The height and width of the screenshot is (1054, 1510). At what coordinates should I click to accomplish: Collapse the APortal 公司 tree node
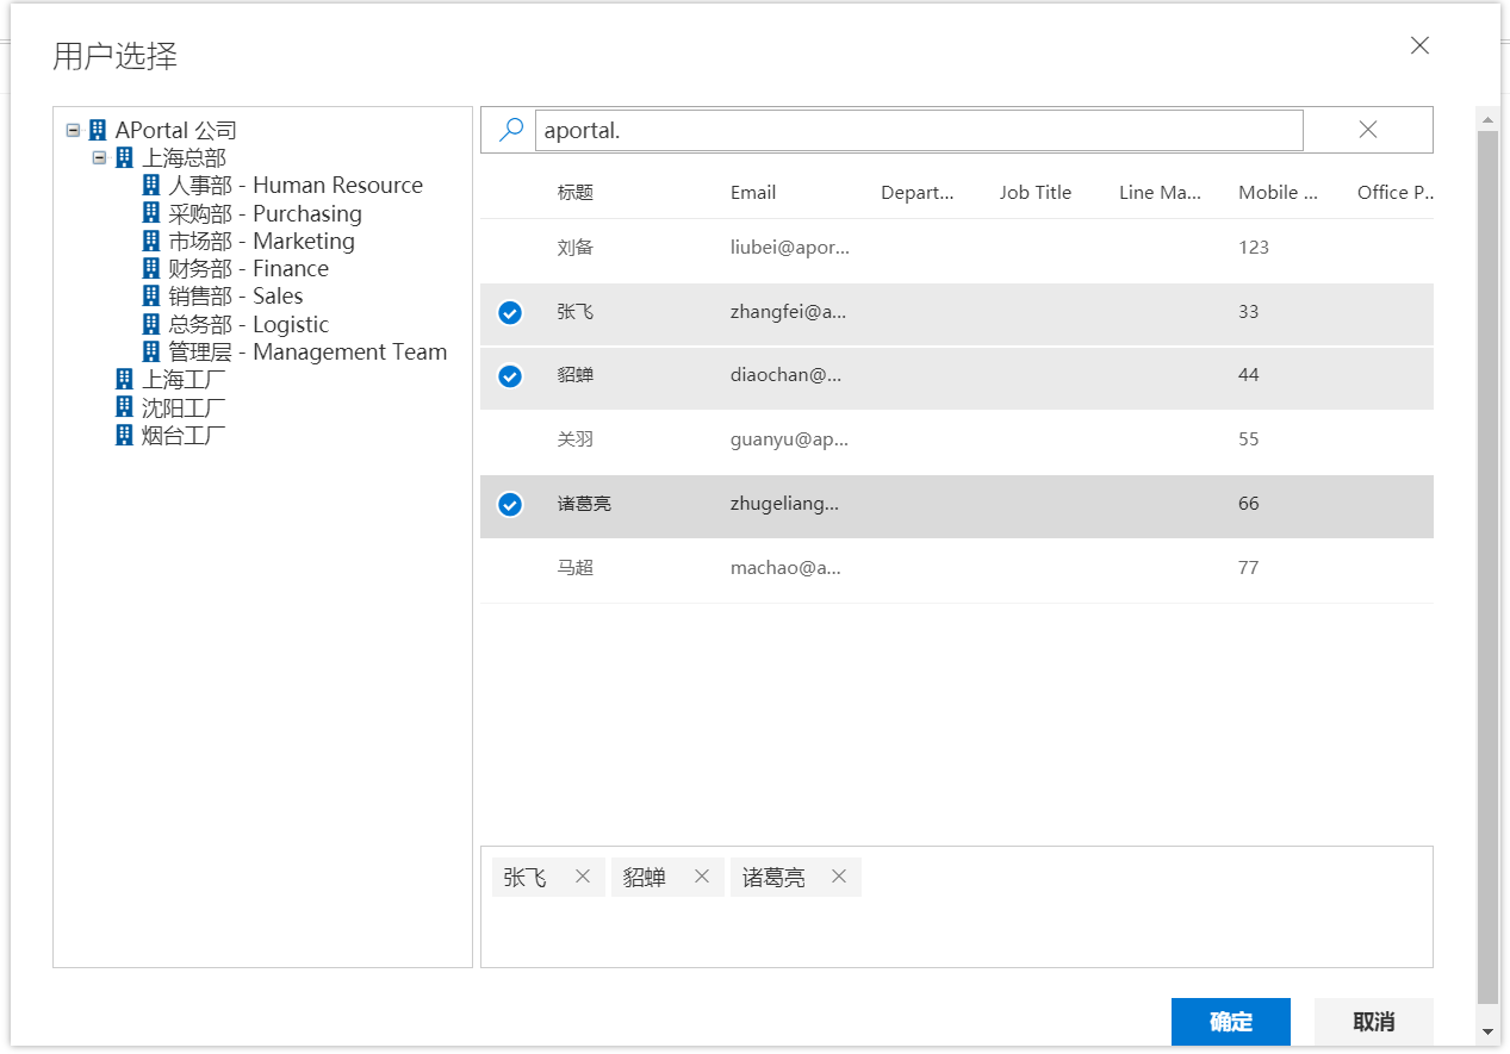click(x=73, y=130)
